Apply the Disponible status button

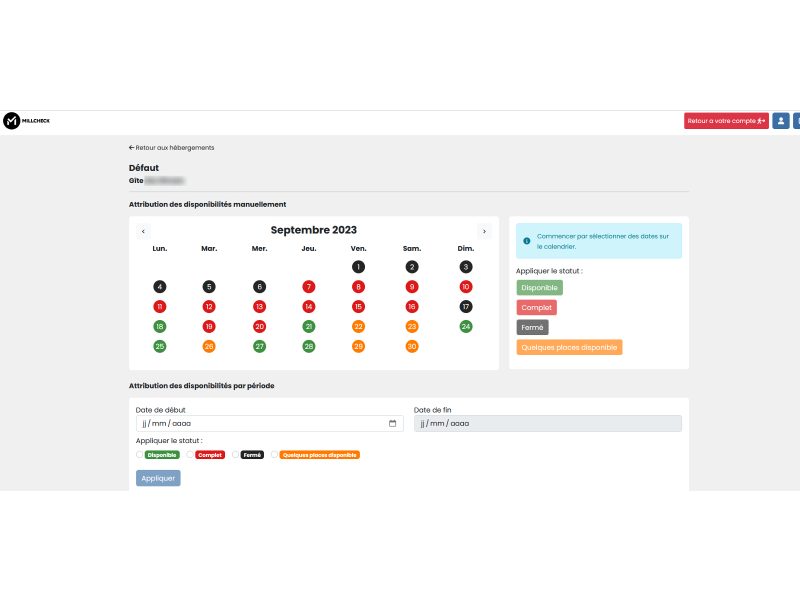(x=539, y=288)
